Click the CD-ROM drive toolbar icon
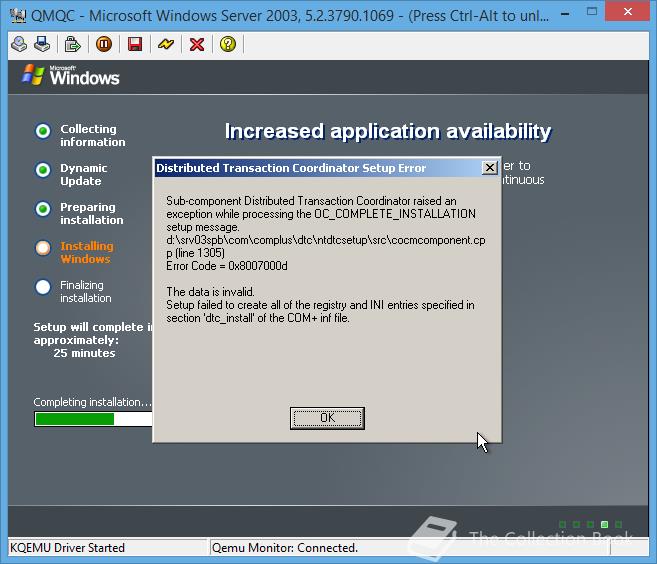This screenshot has width=657, height=564. click(x=19, y=44)
